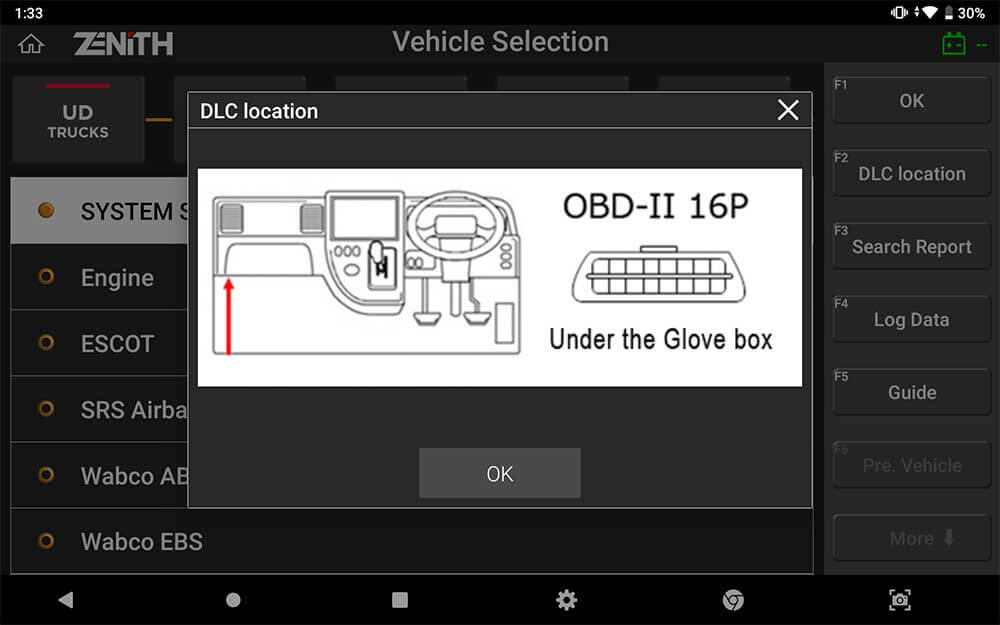Open the F5 Guide
1000x625 pixels.
point(911,392)
